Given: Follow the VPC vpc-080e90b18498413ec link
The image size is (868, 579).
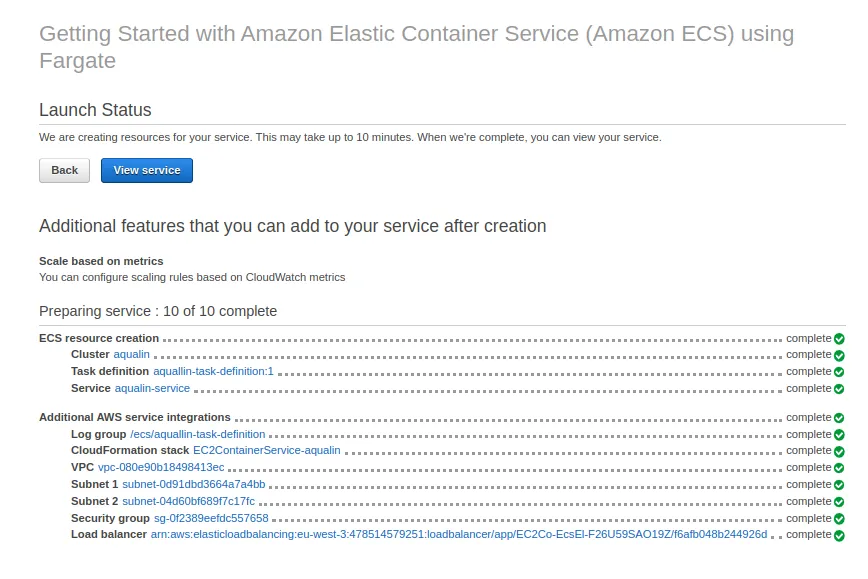Looking at the screenshot, I should pos(161,468).
